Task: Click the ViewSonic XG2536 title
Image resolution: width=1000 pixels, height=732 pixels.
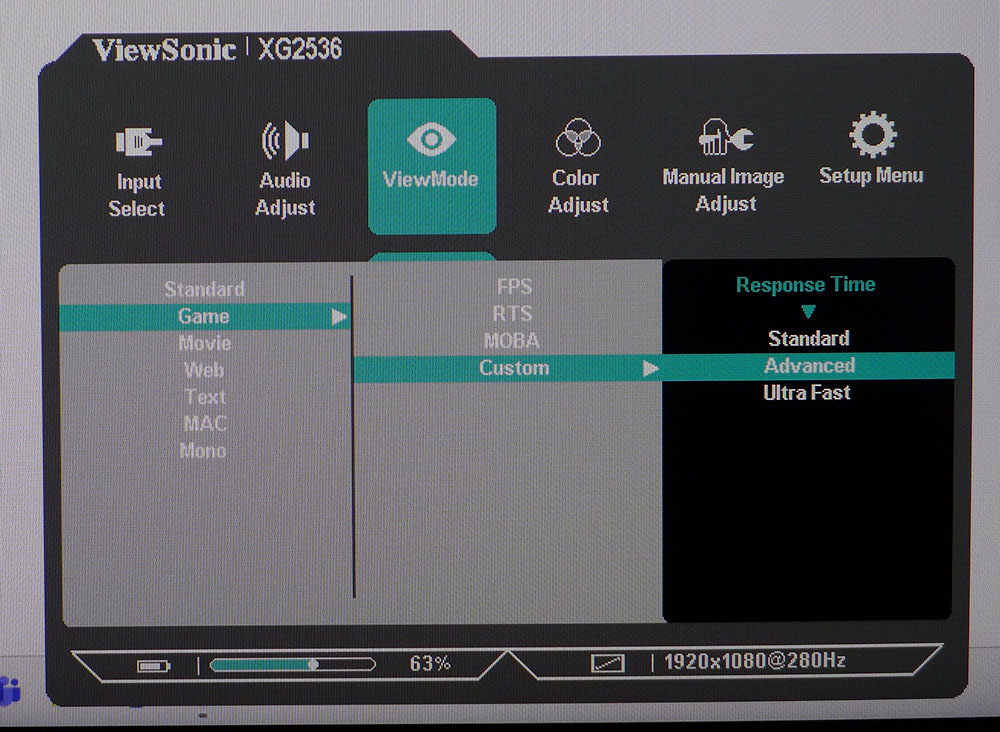Action: point(217,50)
